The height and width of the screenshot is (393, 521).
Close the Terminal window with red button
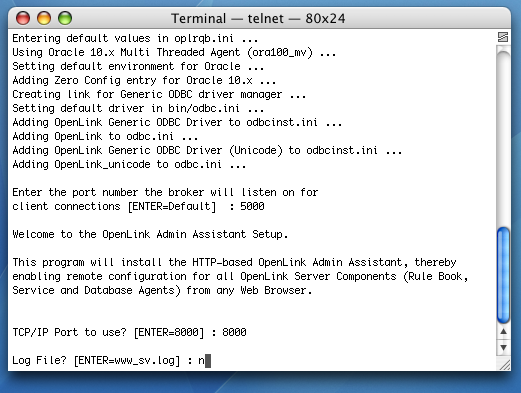click(x=23, y=18)
